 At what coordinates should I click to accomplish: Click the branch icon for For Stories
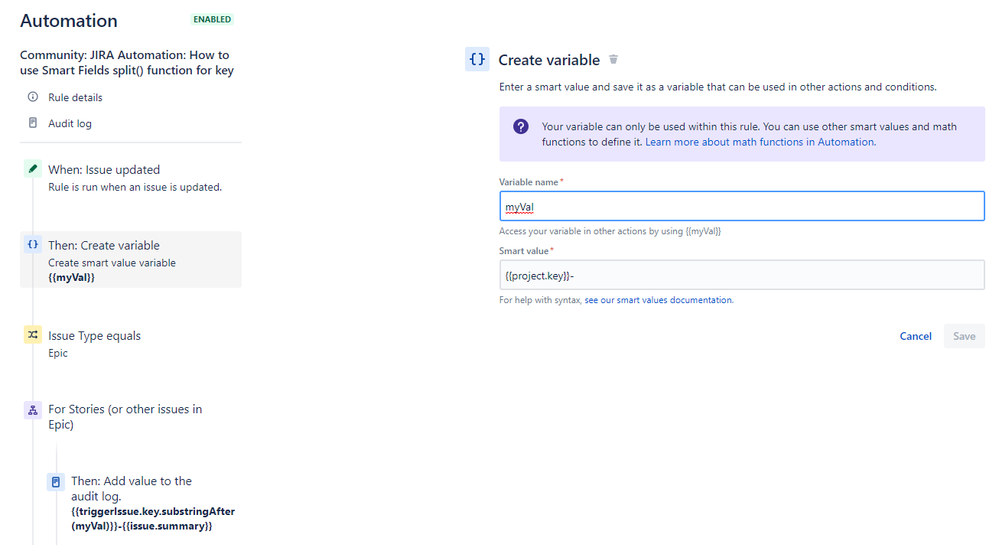[x=32, y=410]
